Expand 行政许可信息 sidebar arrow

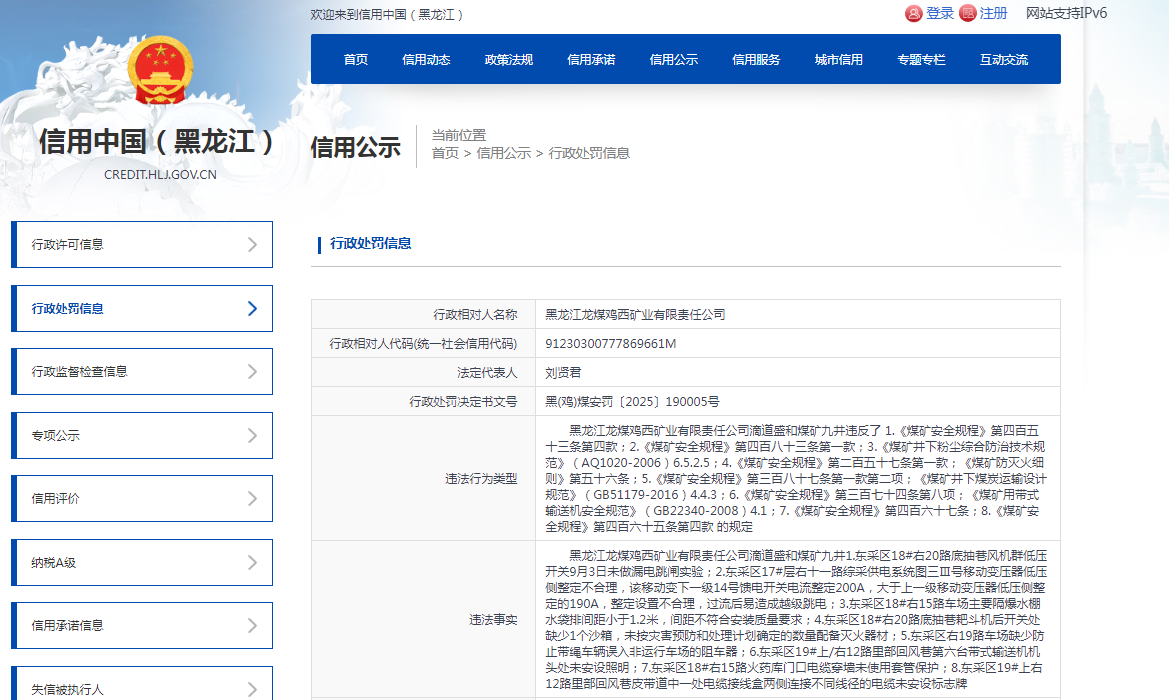[x=252, y=245]
